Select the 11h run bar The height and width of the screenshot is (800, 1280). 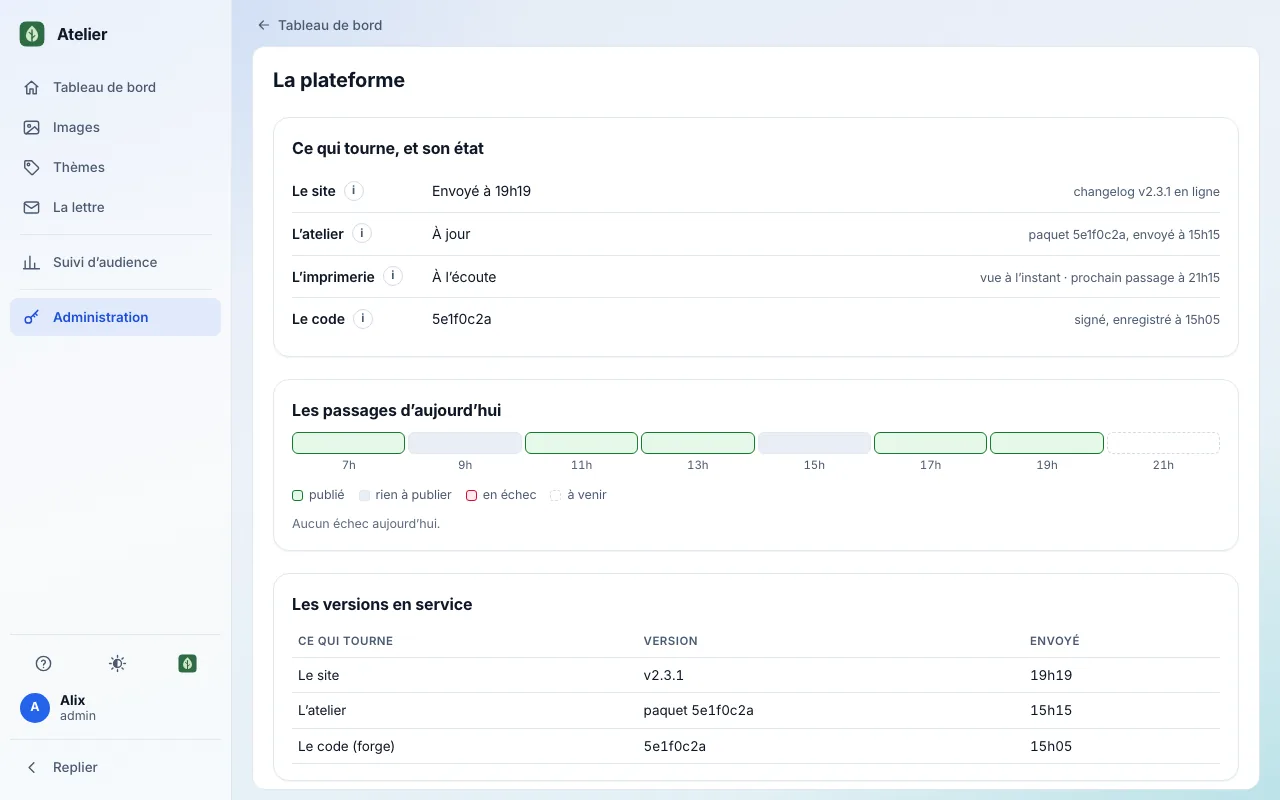pyautogui.click(x=581, y=443)
